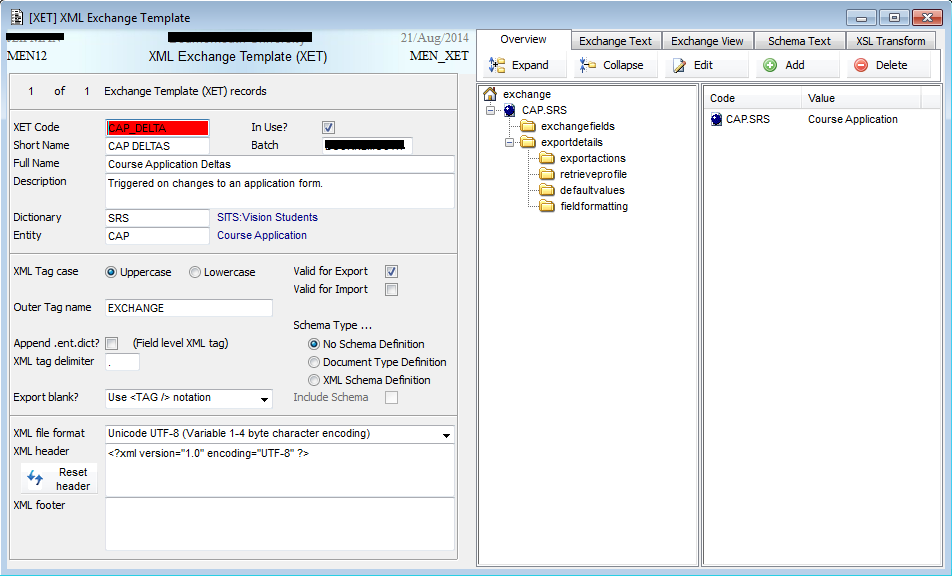Select the exchange home icon in tree
Screen dimensions: 952x576
[490, 94]
